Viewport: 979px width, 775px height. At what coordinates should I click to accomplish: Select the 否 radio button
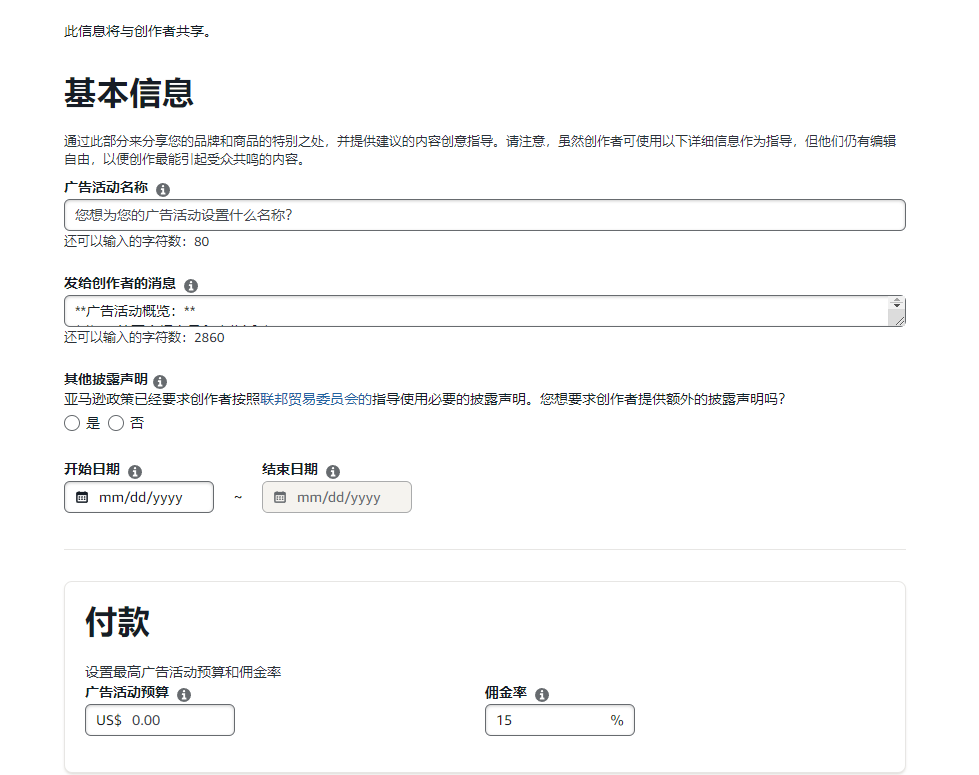point(115,423)
